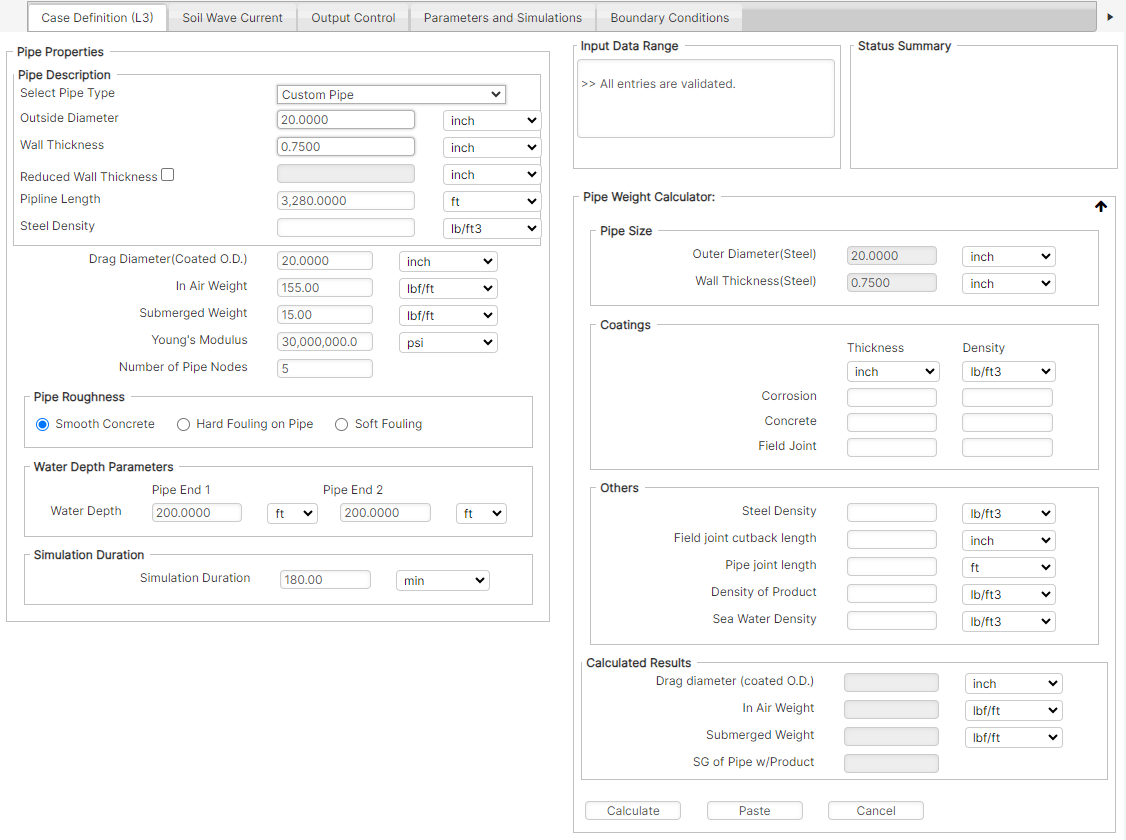Change Sea Water Density unit dropdown
Screen dimensions: 1126x840
pos(1008,621)
